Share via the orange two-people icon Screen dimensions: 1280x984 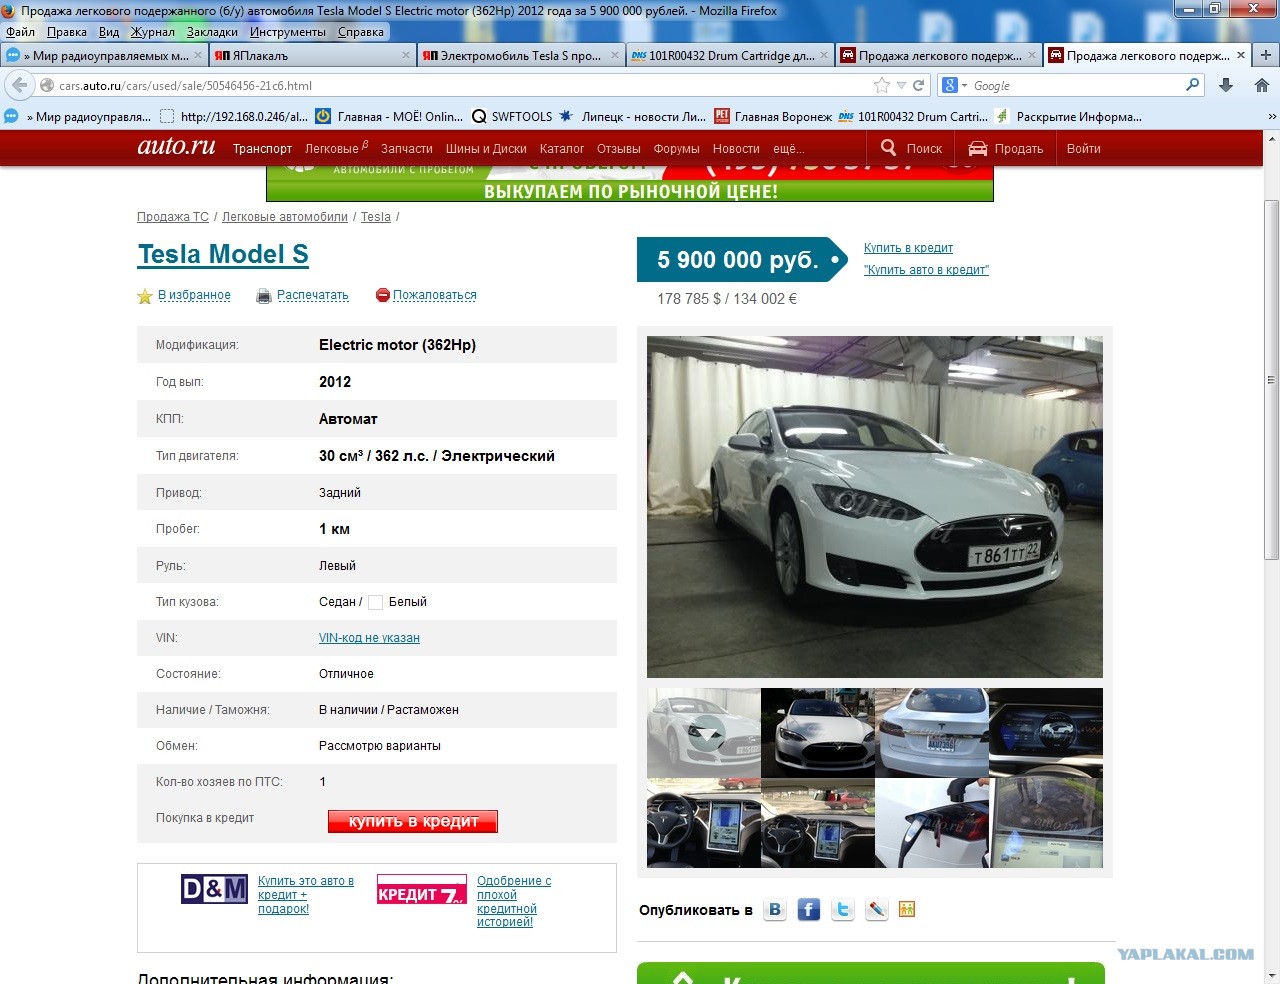(x=907, y=909)
